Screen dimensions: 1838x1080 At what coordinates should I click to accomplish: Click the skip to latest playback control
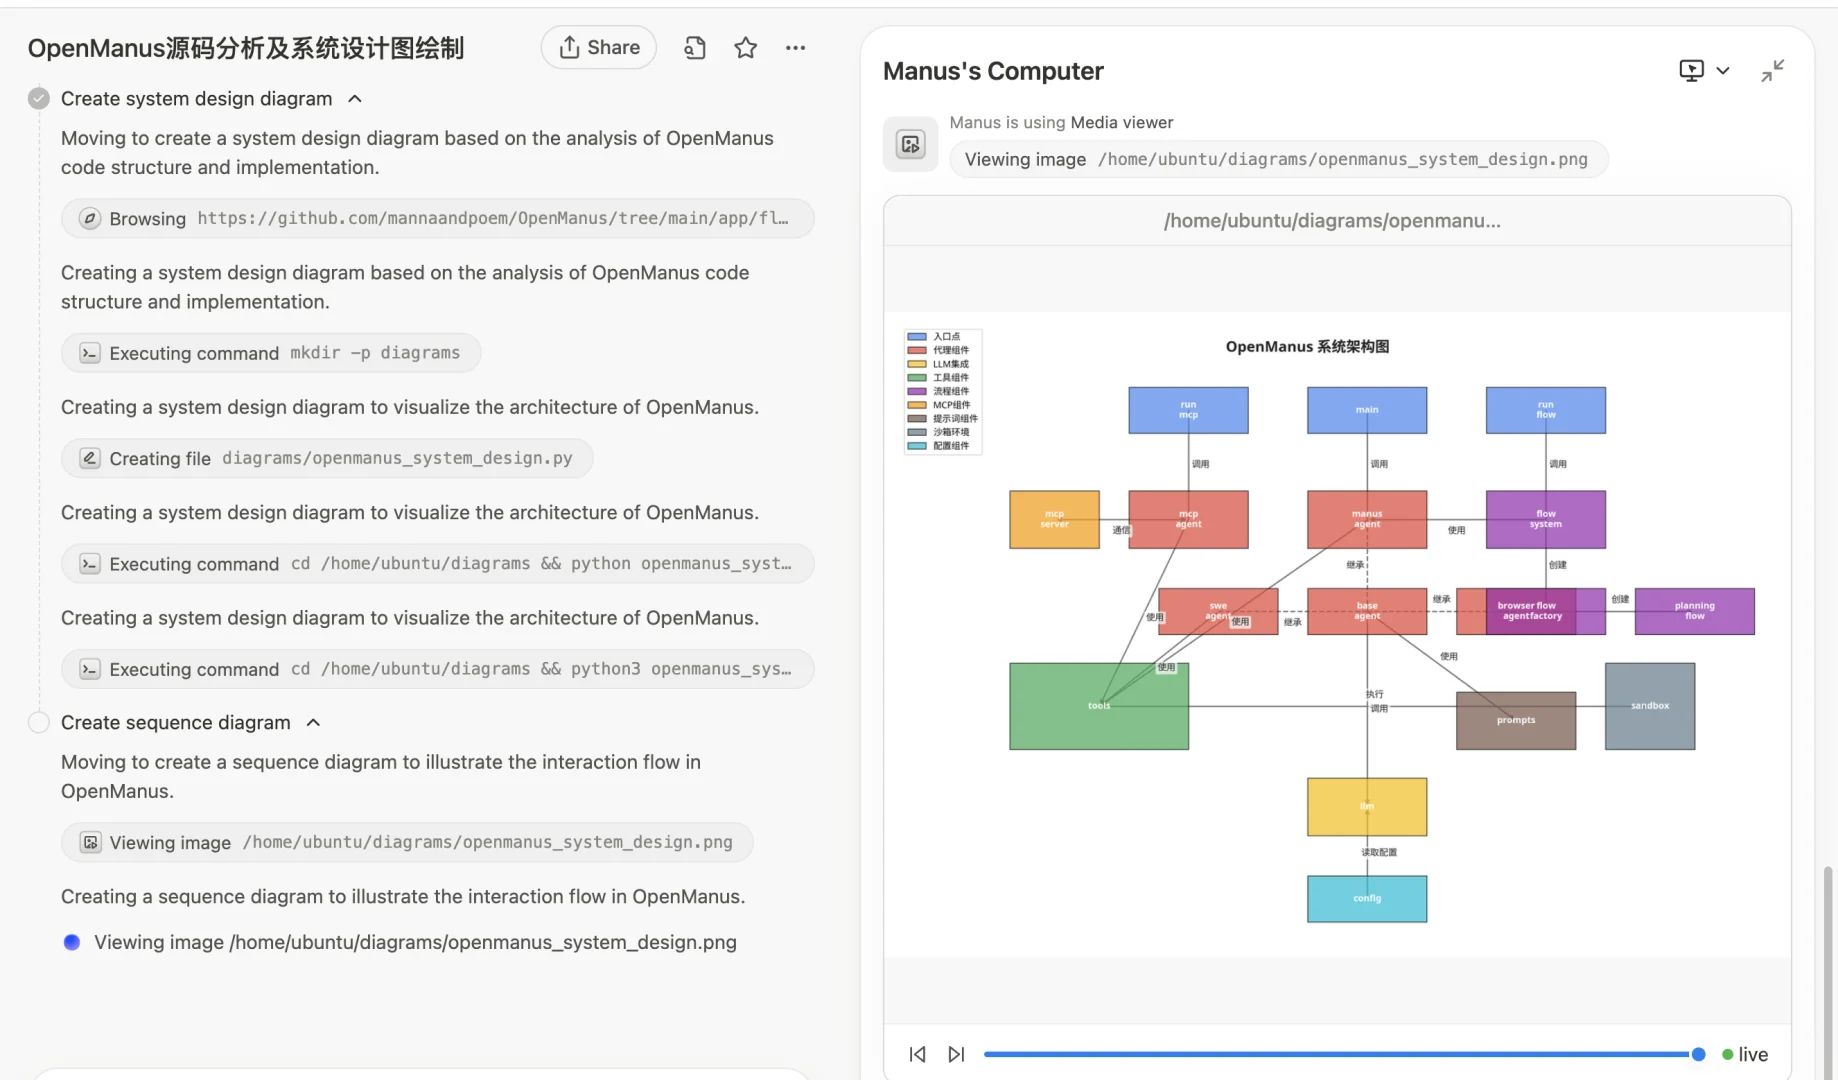pos(956,1053)
